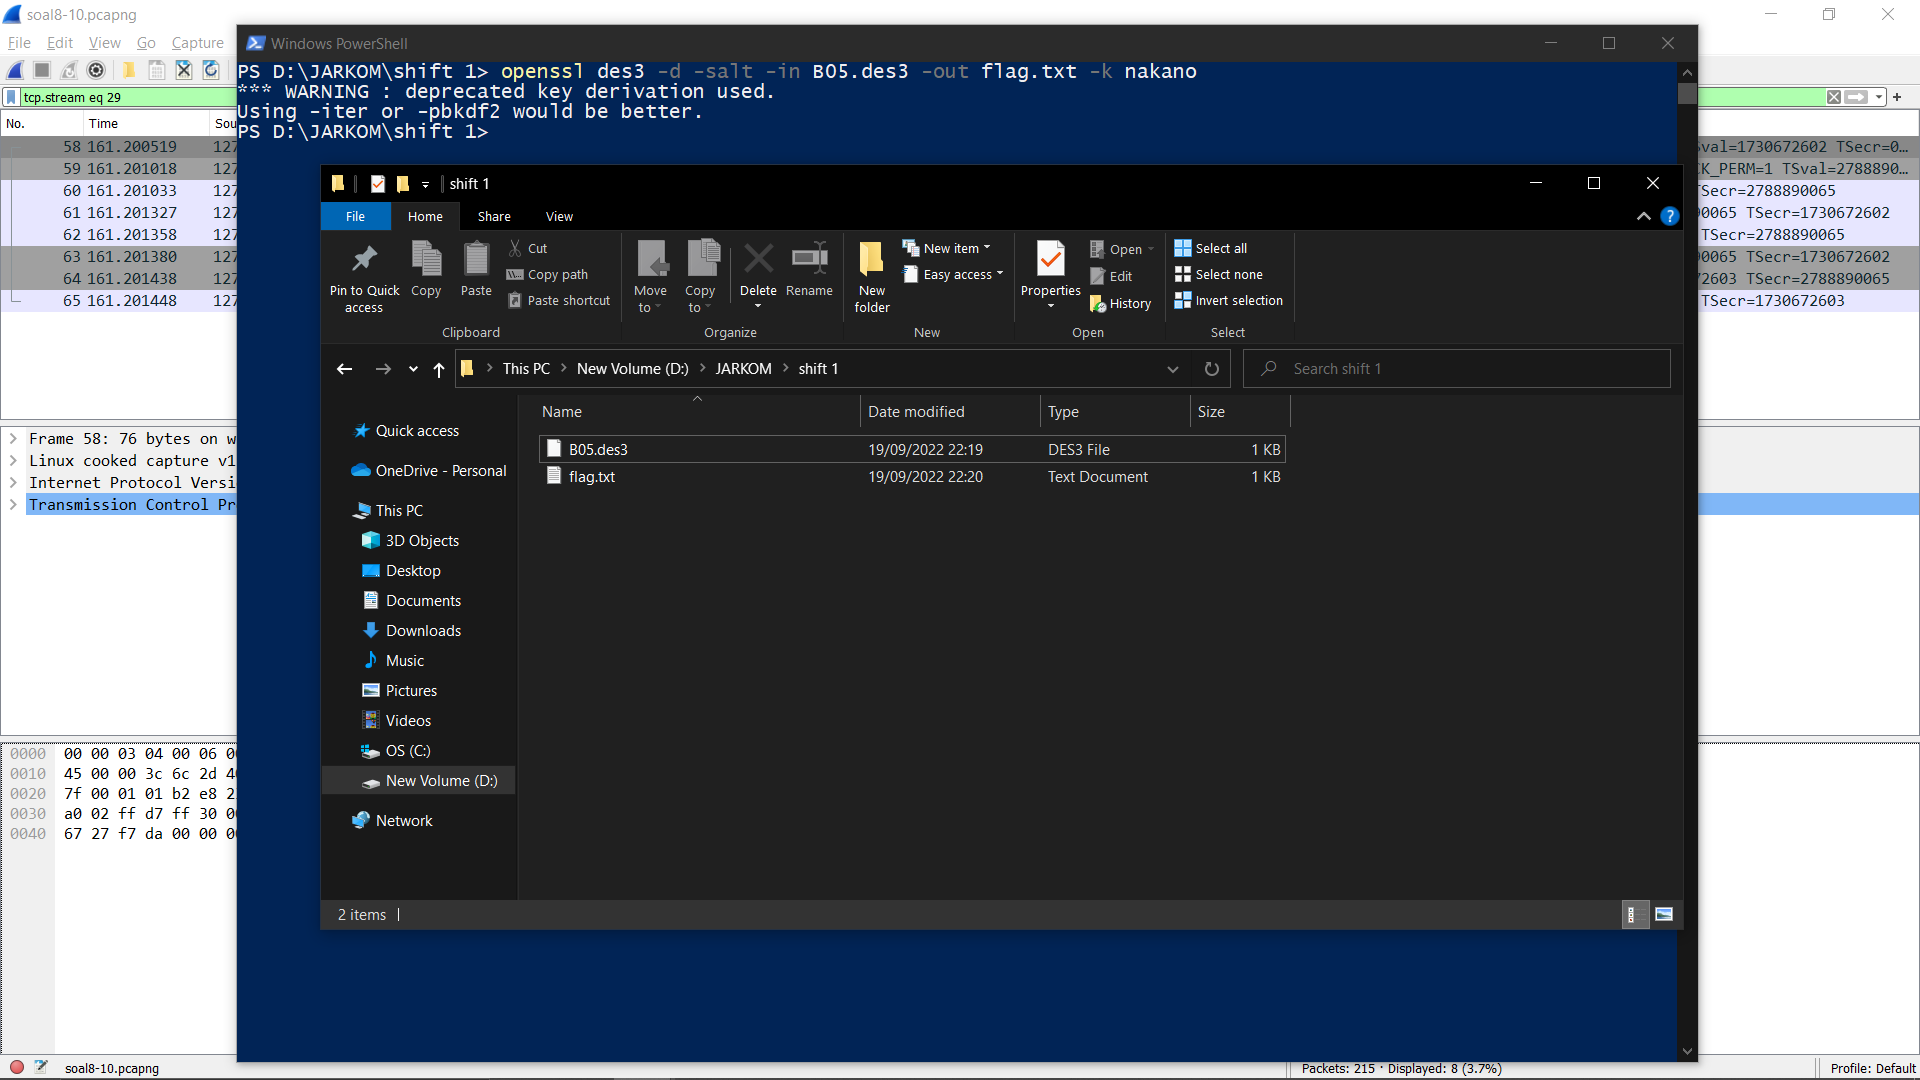Open the Capture menu in Wireshark

point(197,42)
